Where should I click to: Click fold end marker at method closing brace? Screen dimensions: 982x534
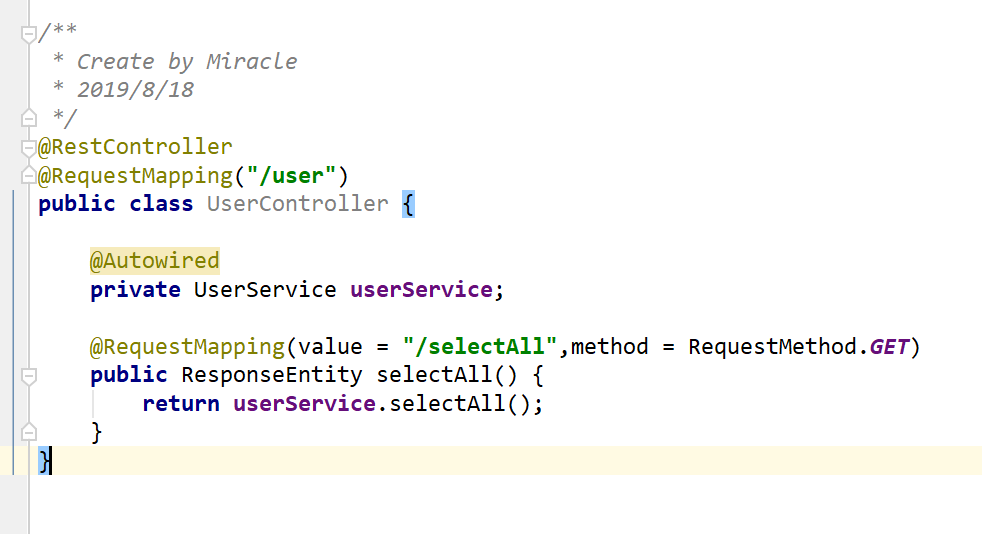coord(29,432)
